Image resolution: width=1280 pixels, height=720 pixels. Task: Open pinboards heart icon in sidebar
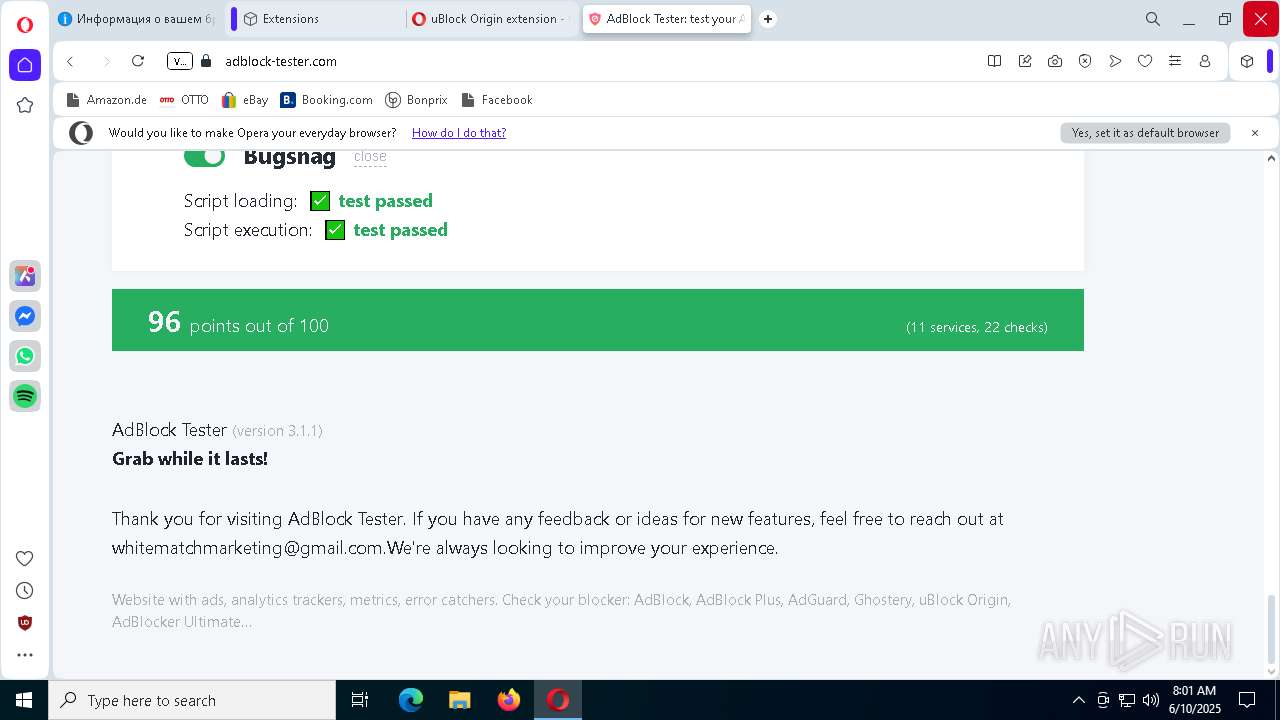pos(25,558)
